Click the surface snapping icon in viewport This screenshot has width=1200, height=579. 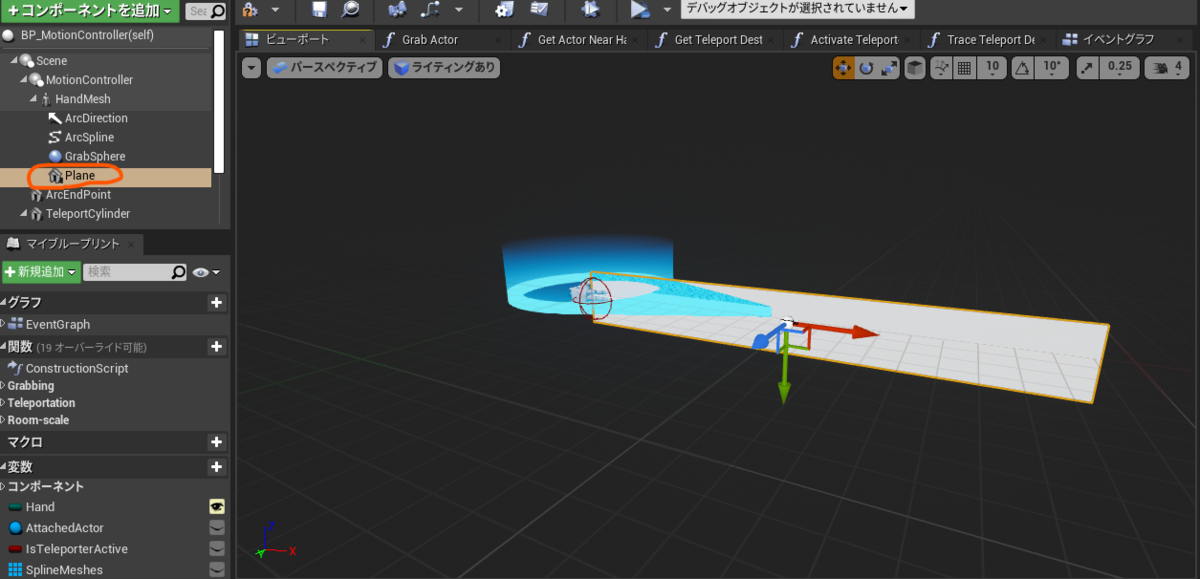(x=940, y=68)
